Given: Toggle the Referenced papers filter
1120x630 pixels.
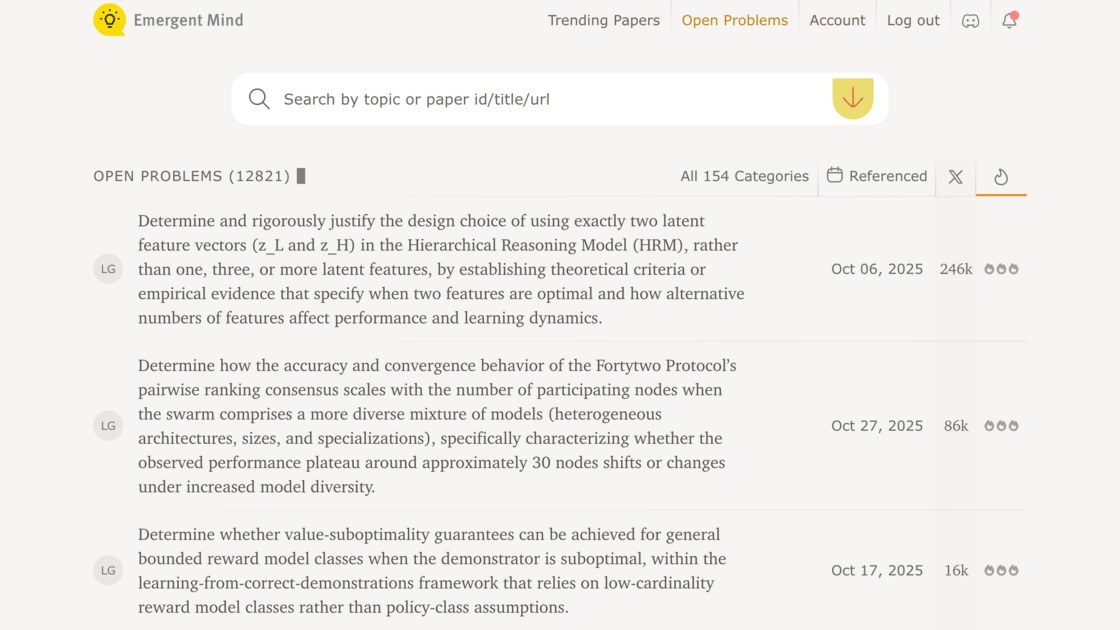Looking at the screenshot, I should [x=877, y=176].
